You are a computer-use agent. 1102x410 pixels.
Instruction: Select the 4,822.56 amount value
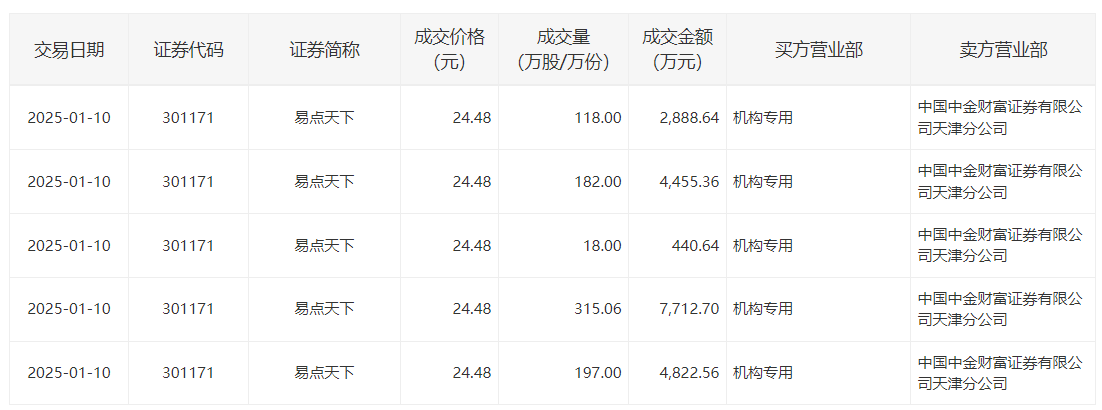pos(689,373)
